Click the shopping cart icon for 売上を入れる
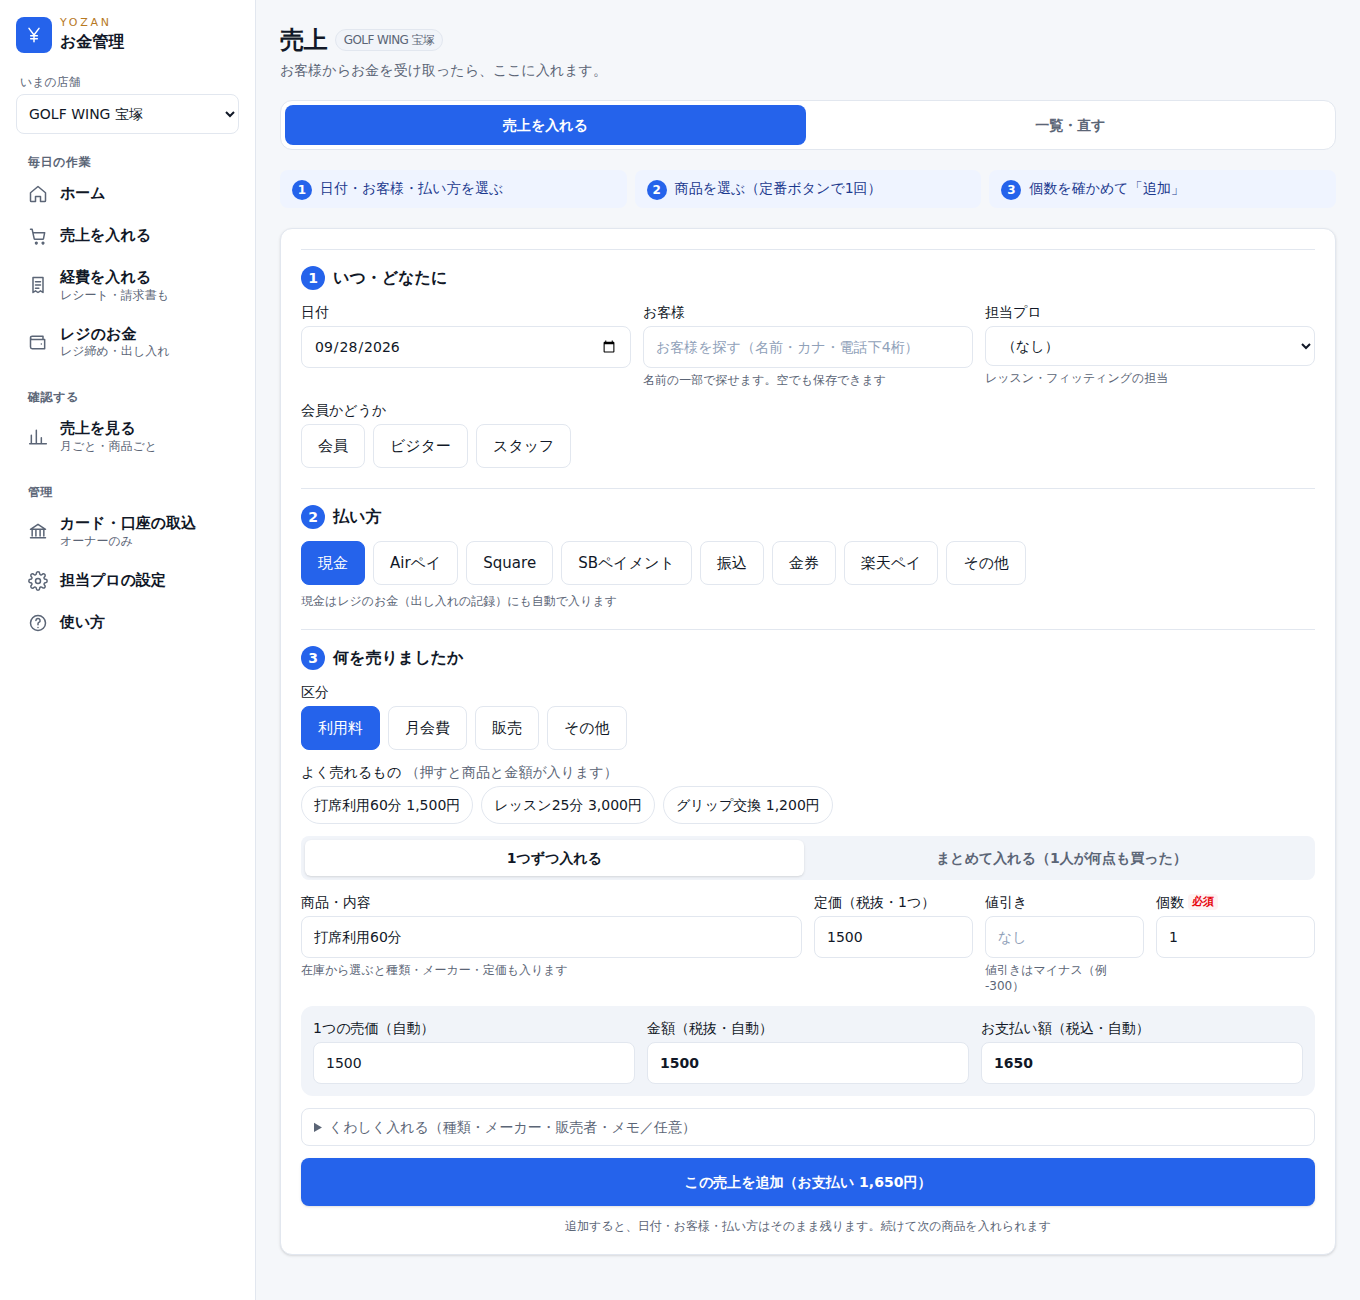Image resolution: width=1360 pixels, height=1300 pixels. coord(38,236)
